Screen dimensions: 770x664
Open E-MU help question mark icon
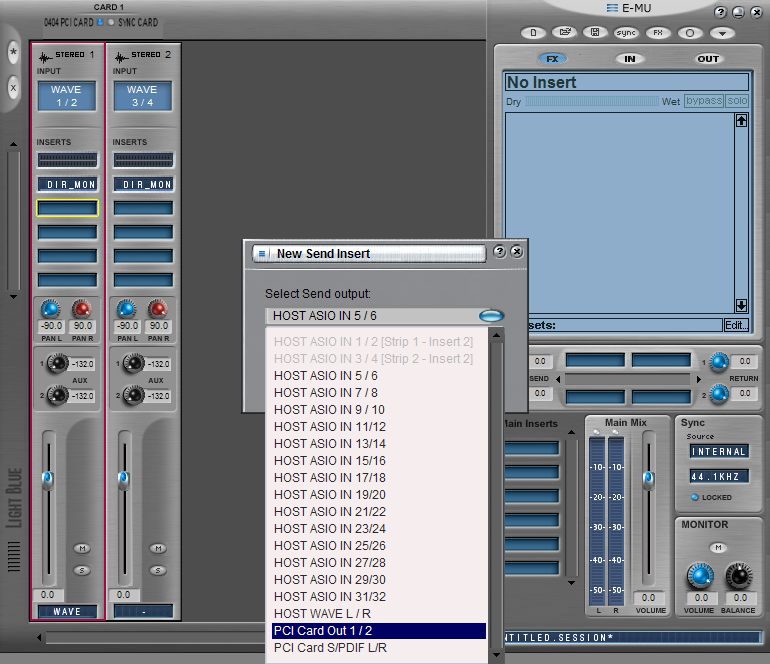click(720, 12)
